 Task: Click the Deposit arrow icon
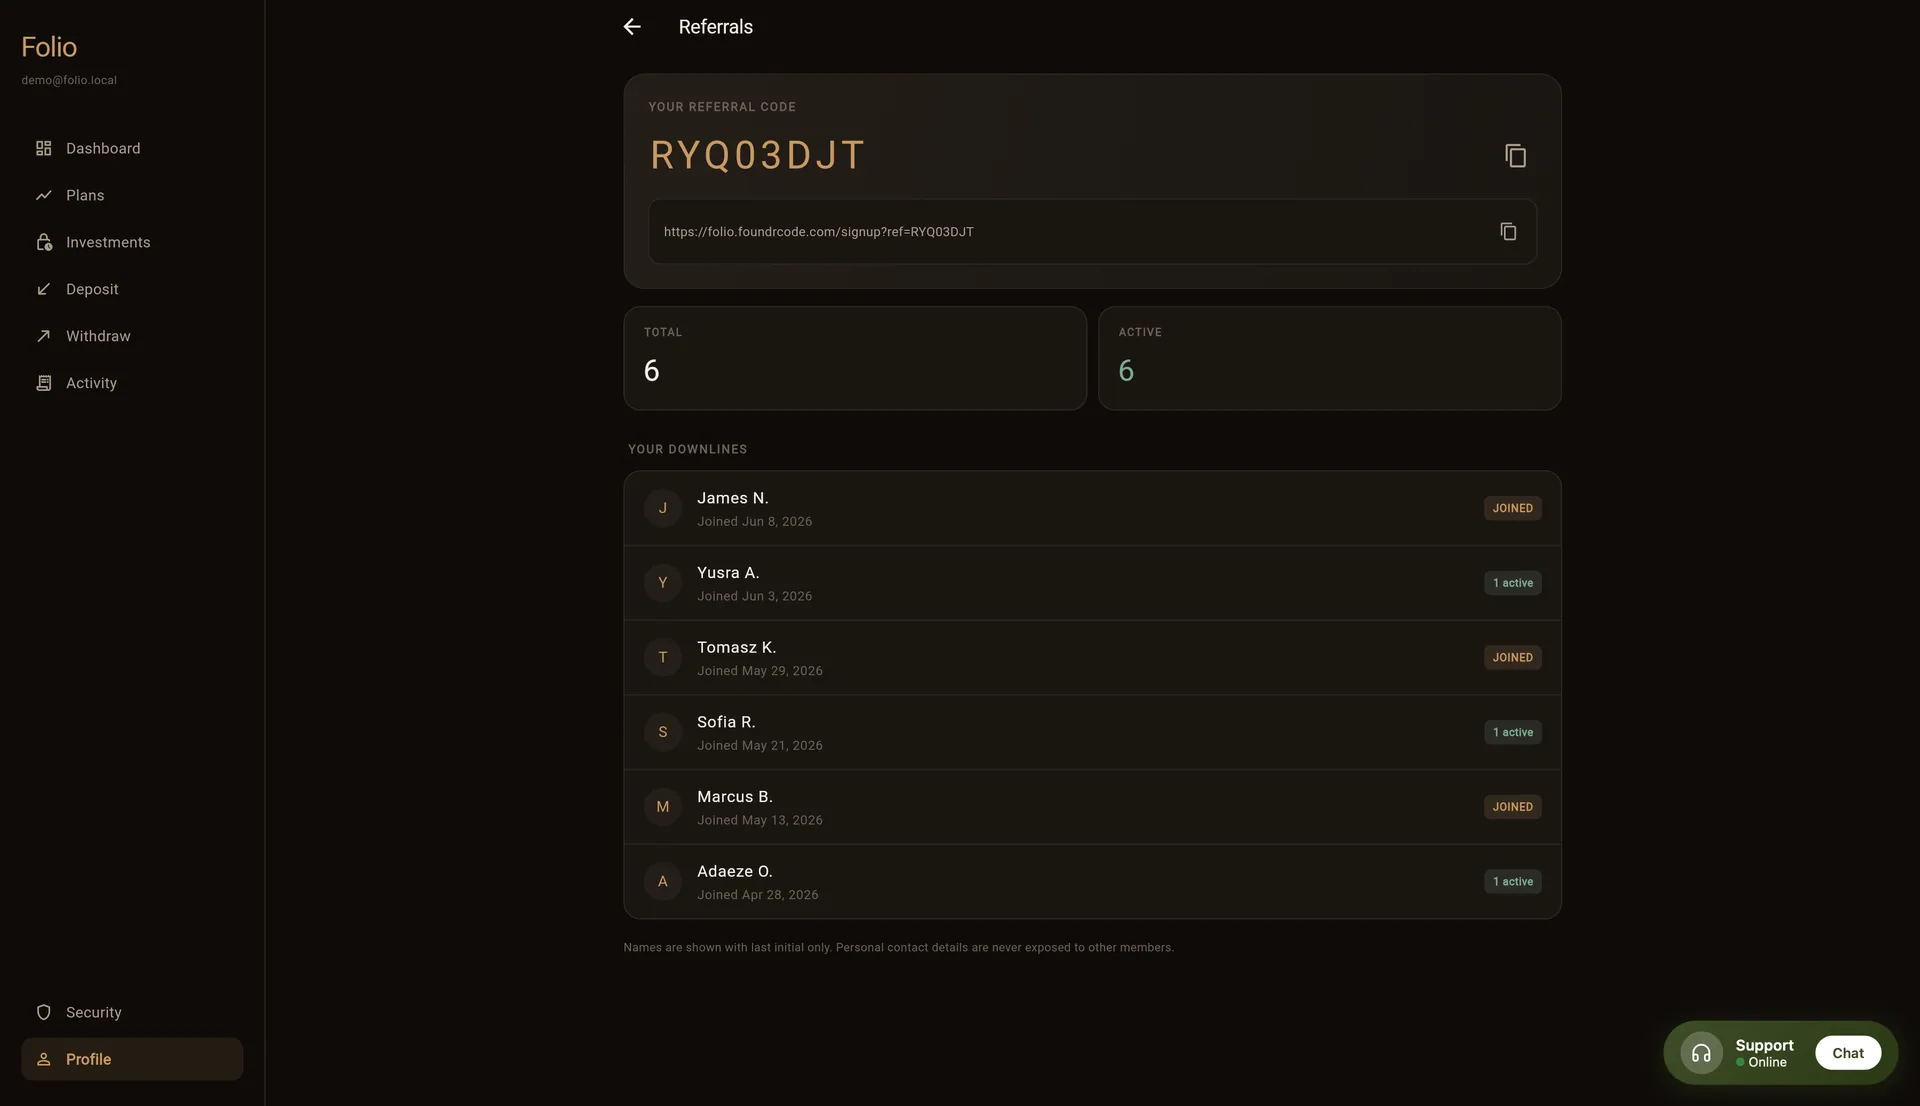(x=44, y=289)
